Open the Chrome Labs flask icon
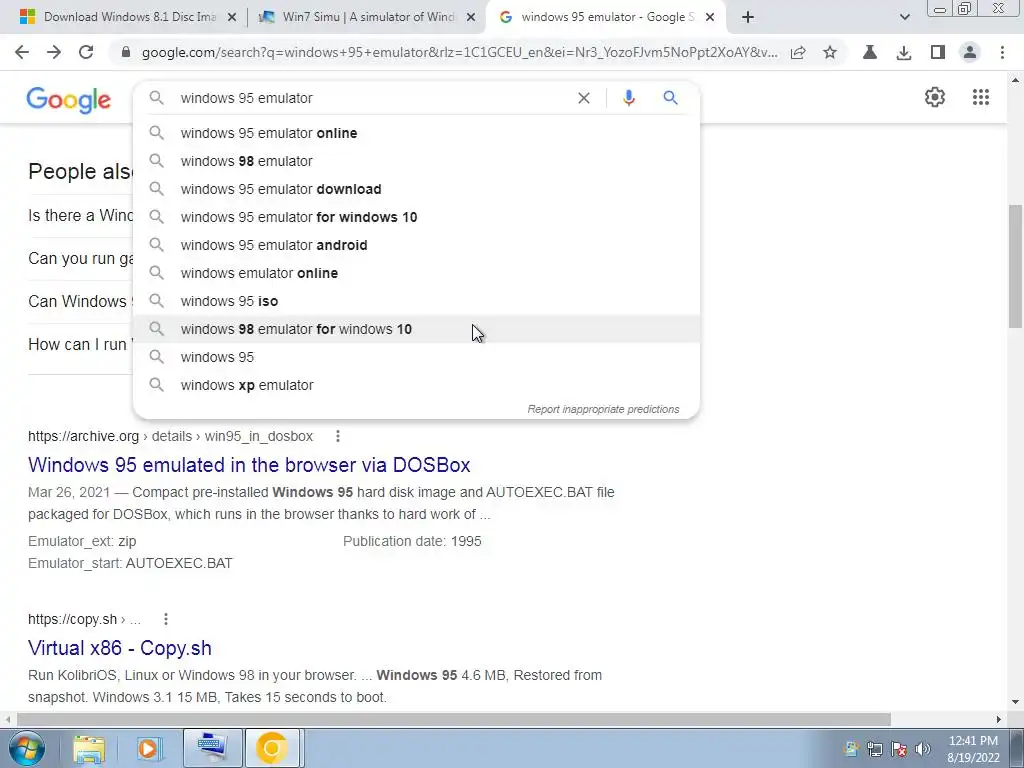This screenshot has height=768, width=1024. coord(870,52)
